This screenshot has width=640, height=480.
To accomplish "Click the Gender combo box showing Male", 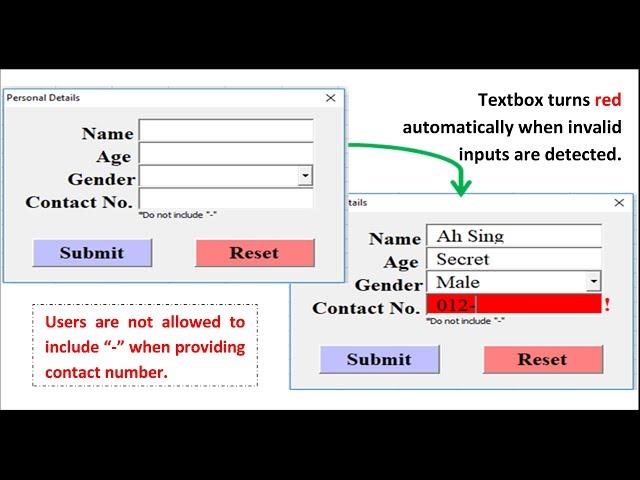I will tap(506, 282).
